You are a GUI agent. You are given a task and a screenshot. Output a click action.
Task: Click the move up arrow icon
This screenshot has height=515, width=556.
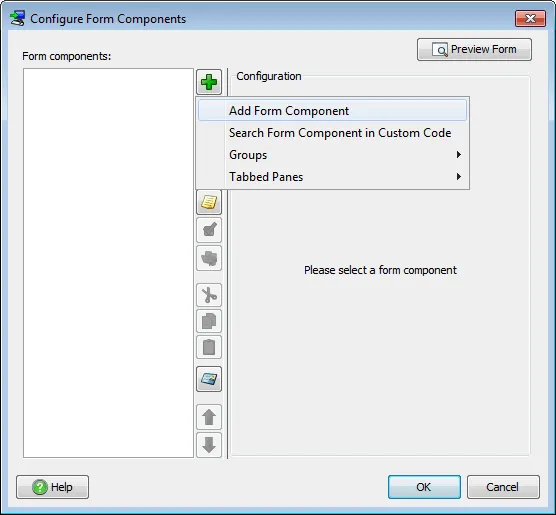point(209,417)
